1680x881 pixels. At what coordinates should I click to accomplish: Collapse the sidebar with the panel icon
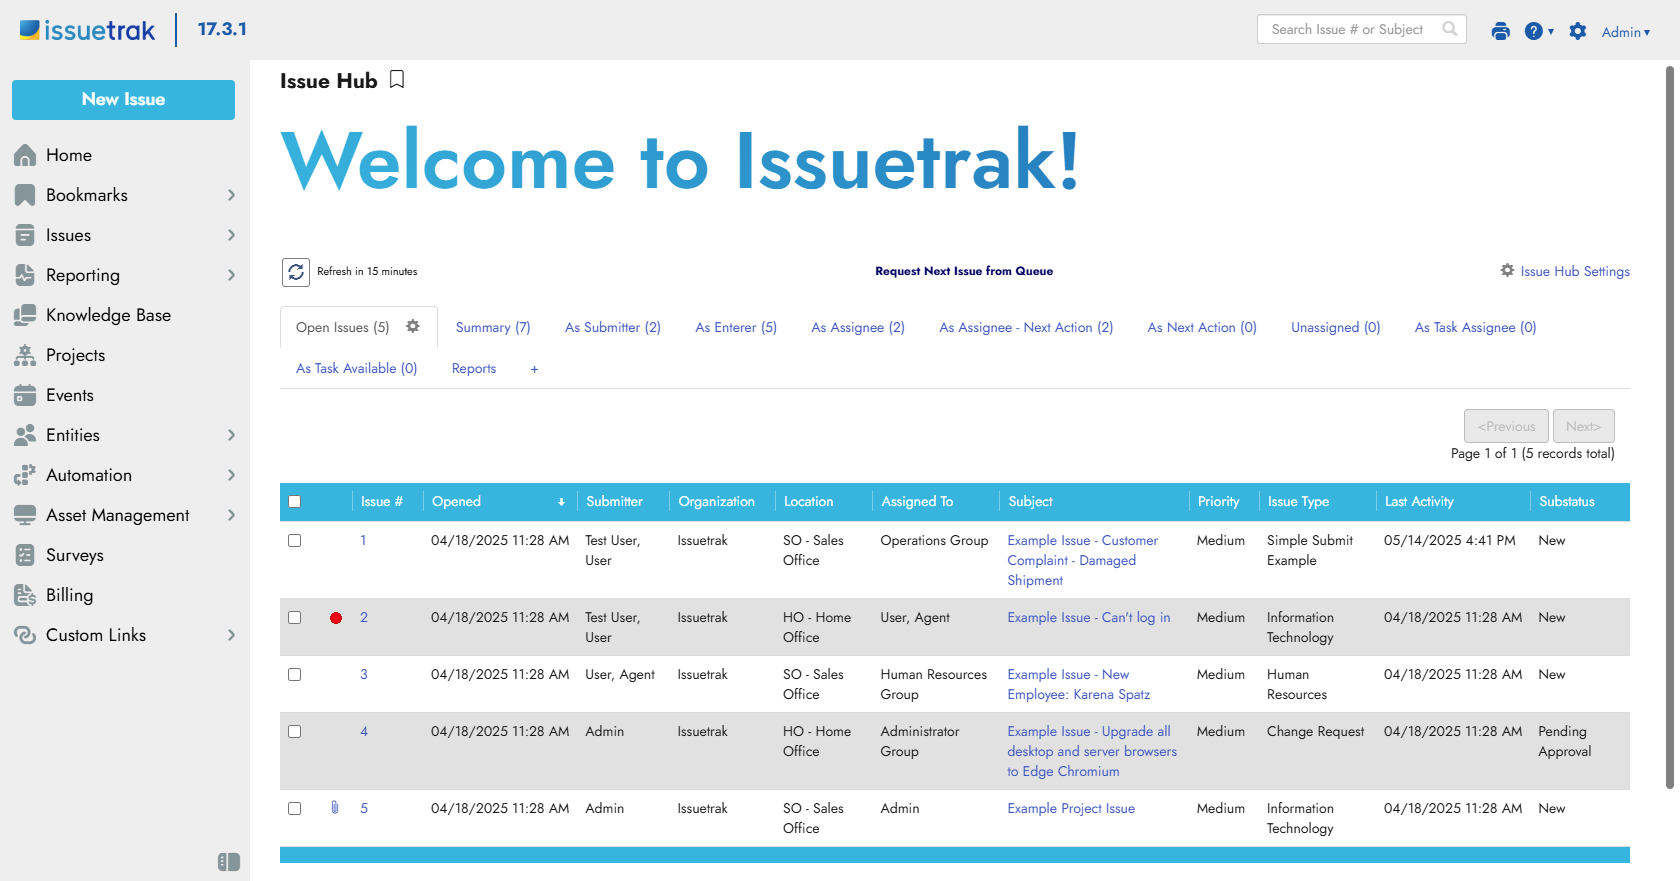tap(229, 862)
